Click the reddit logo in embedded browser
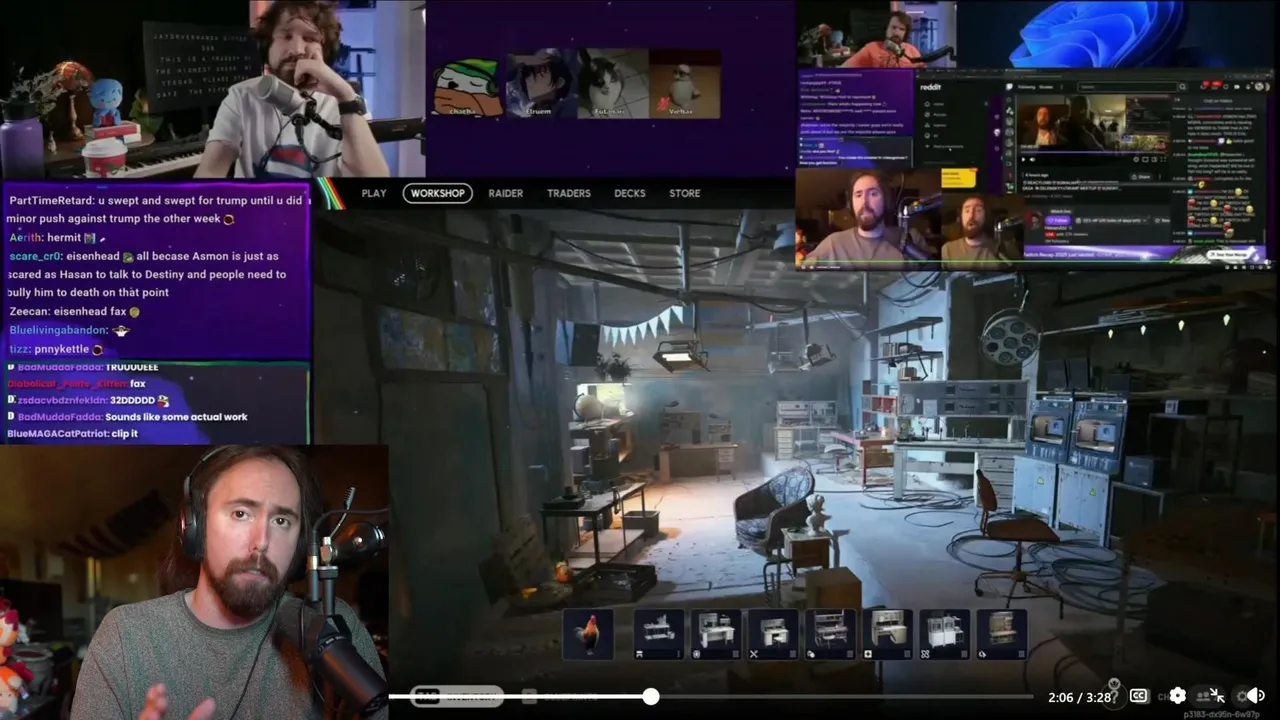Screen dimensions: 1280x720 931,87
